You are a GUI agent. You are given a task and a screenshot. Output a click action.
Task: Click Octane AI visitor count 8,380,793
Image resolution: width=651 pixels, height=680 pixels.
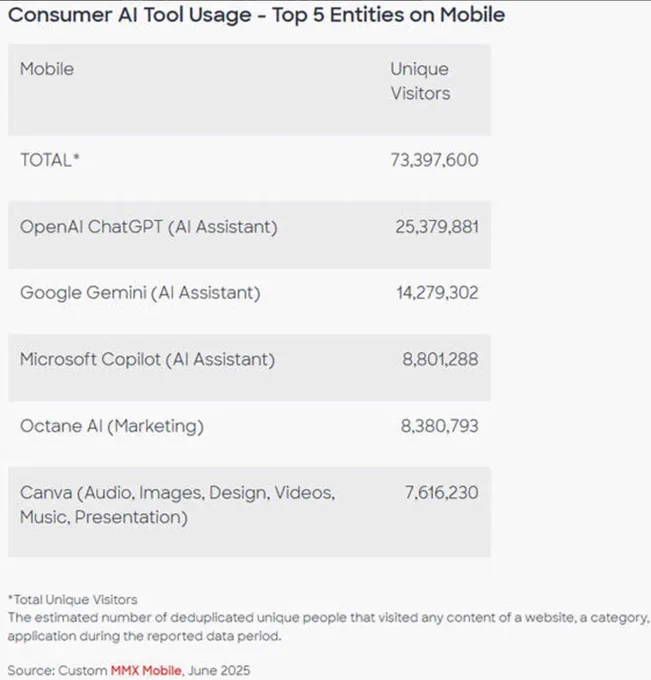(x=439, y=426)
